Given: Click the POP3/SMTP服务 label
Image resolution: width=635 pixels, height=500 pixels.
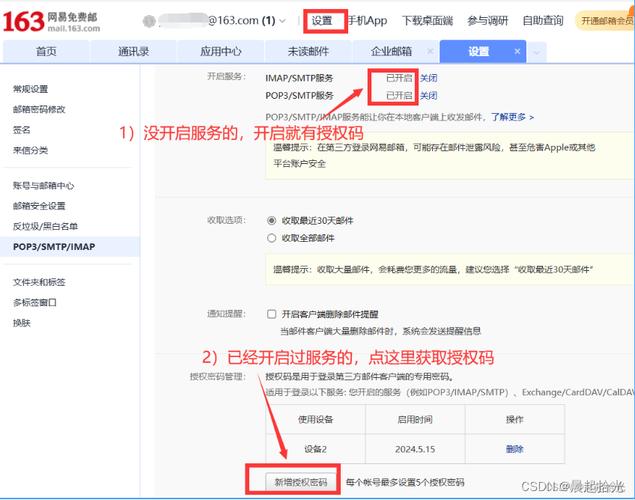Looking at the screenshot, I should click(x=299, y=96).
